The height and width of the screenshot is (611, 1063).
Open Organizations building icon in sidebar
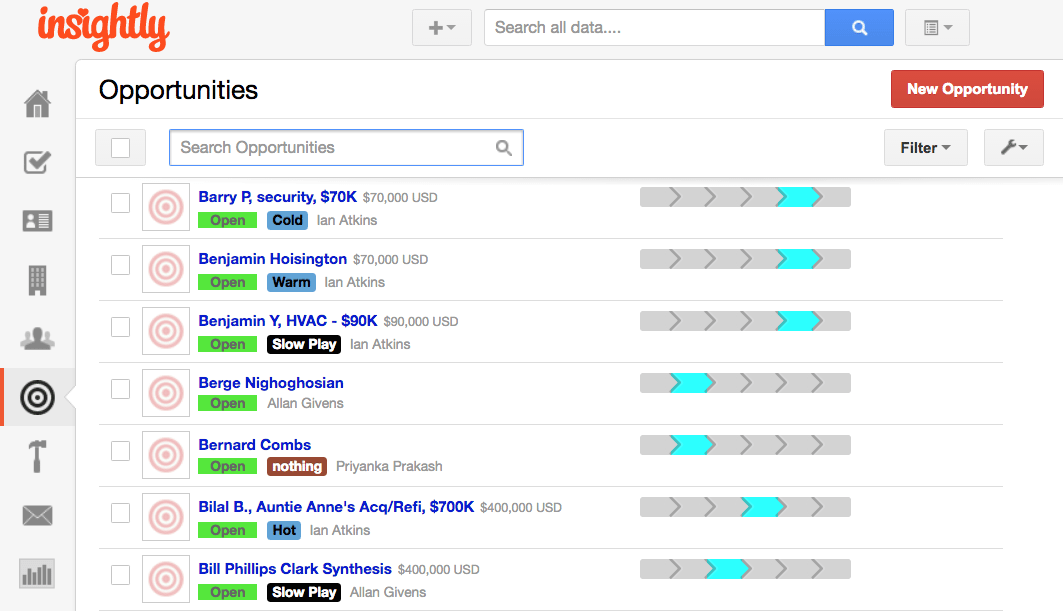pos(37,280)
